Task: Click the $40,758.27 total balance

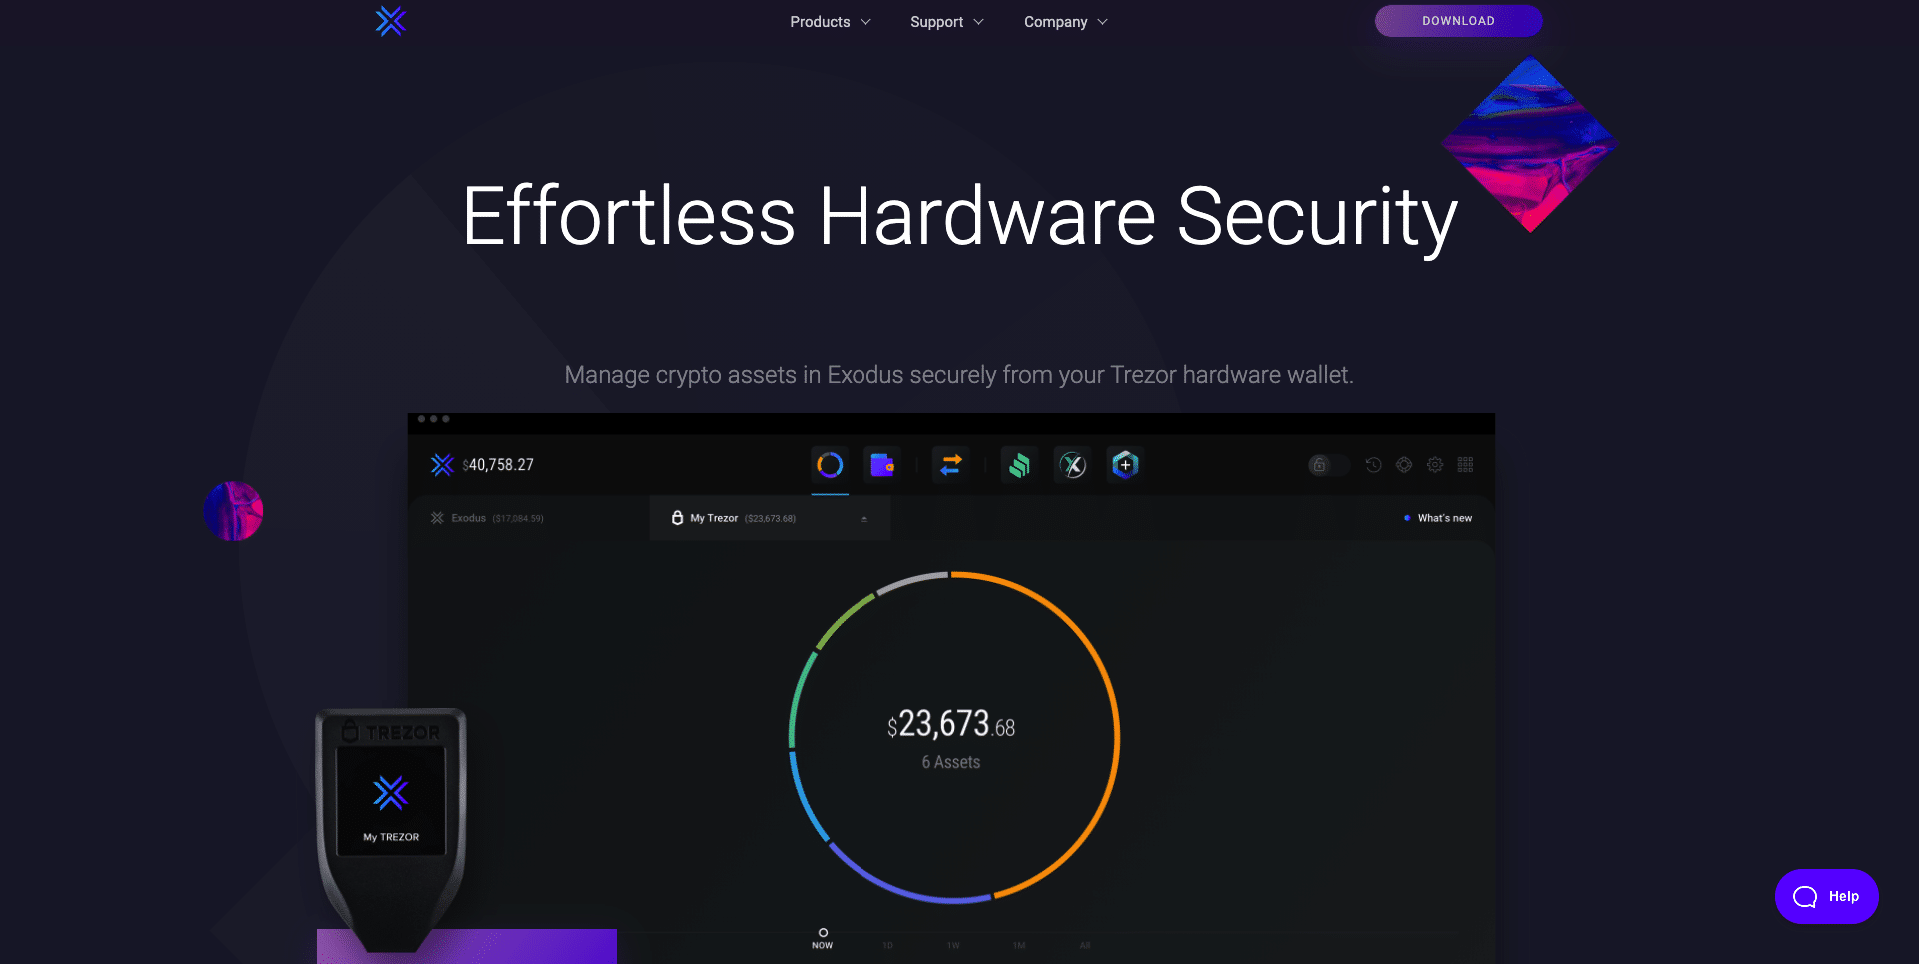Action: (498, 465)
